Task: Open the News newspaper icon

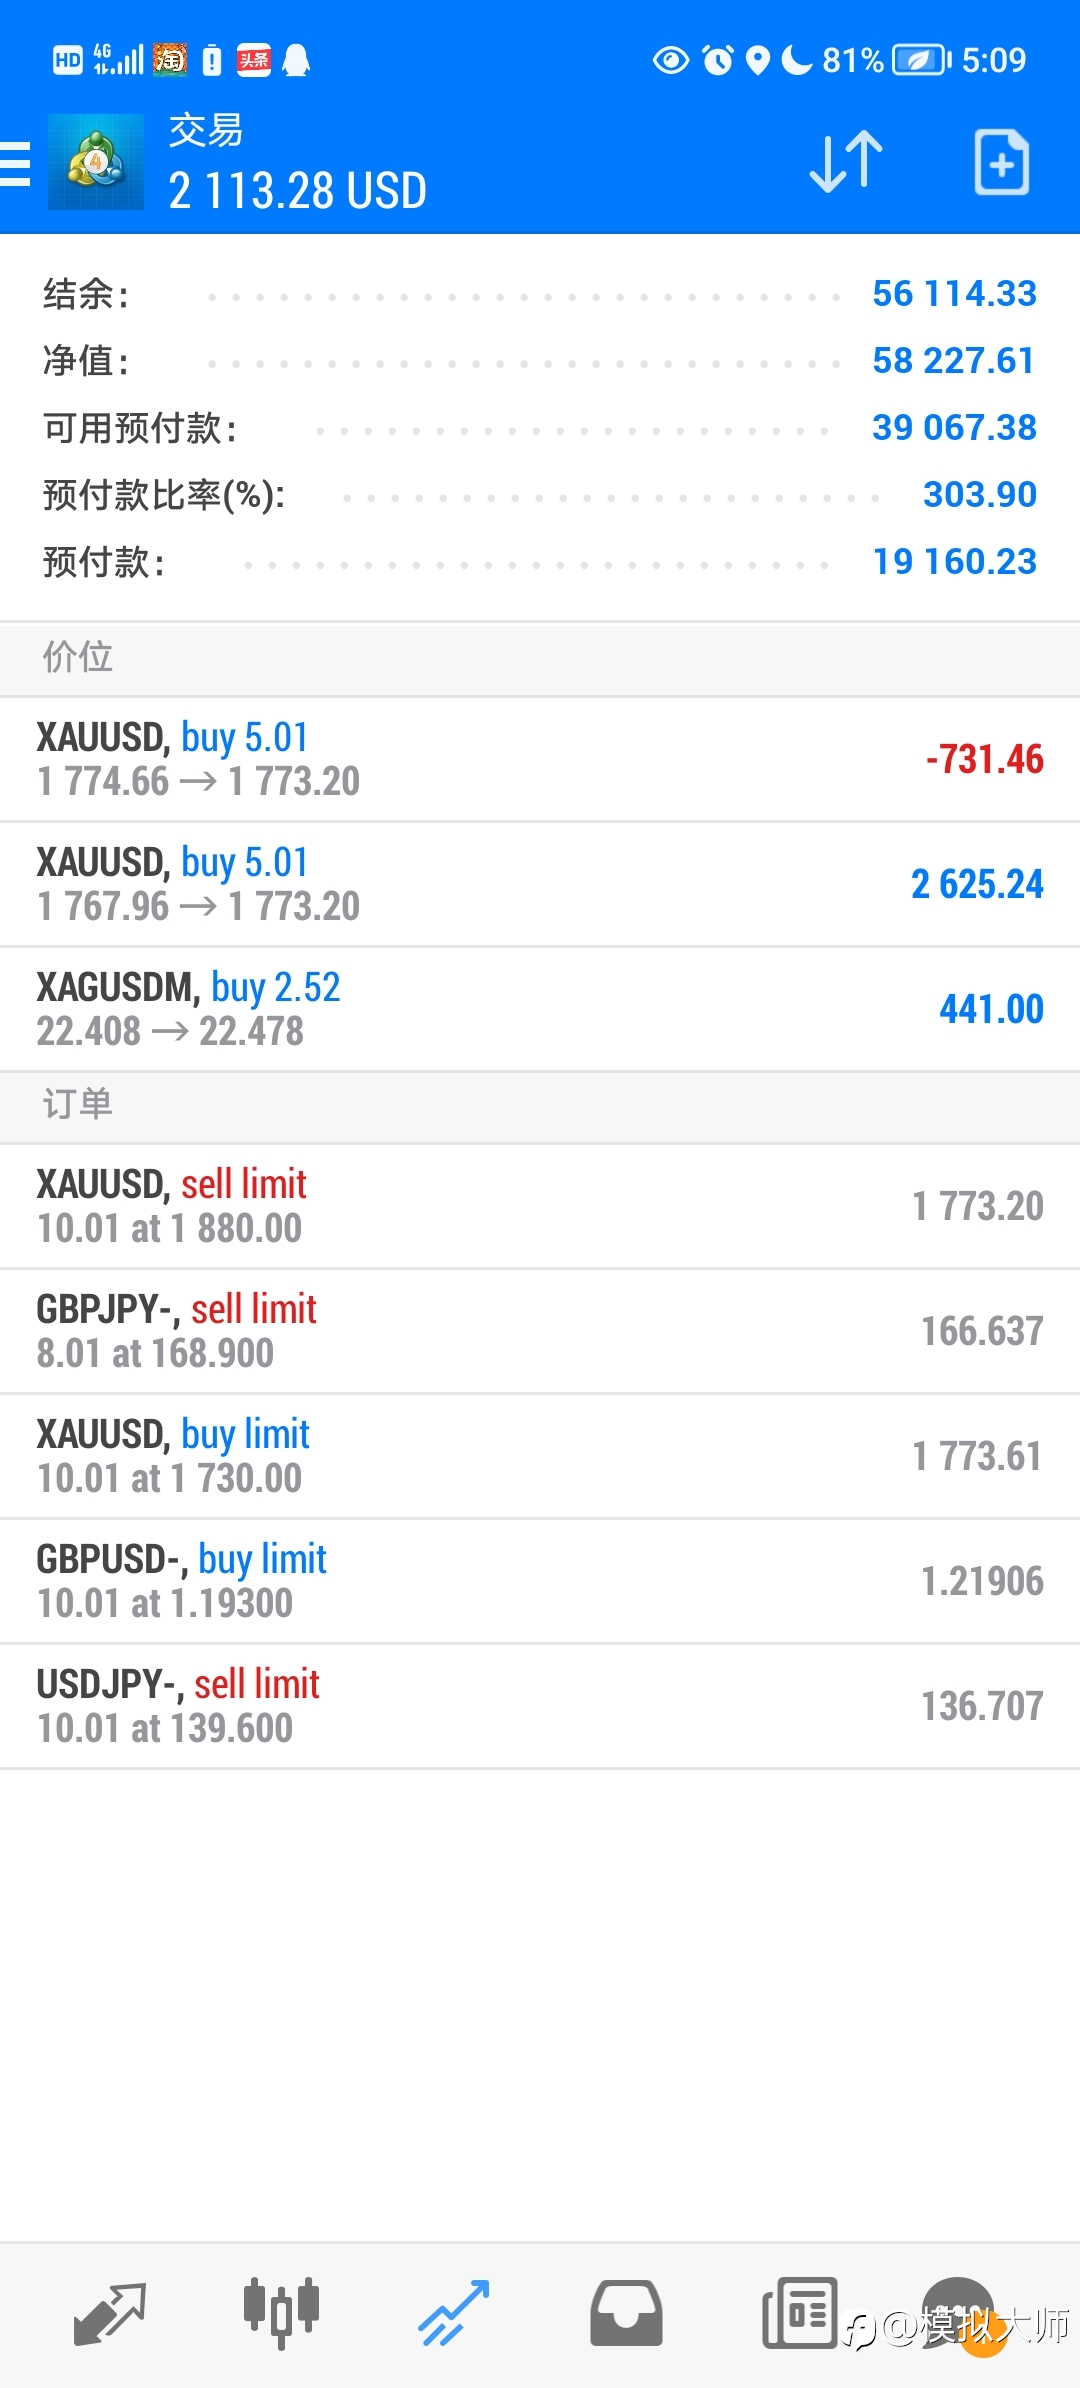Action: (x=799, y=2314)
